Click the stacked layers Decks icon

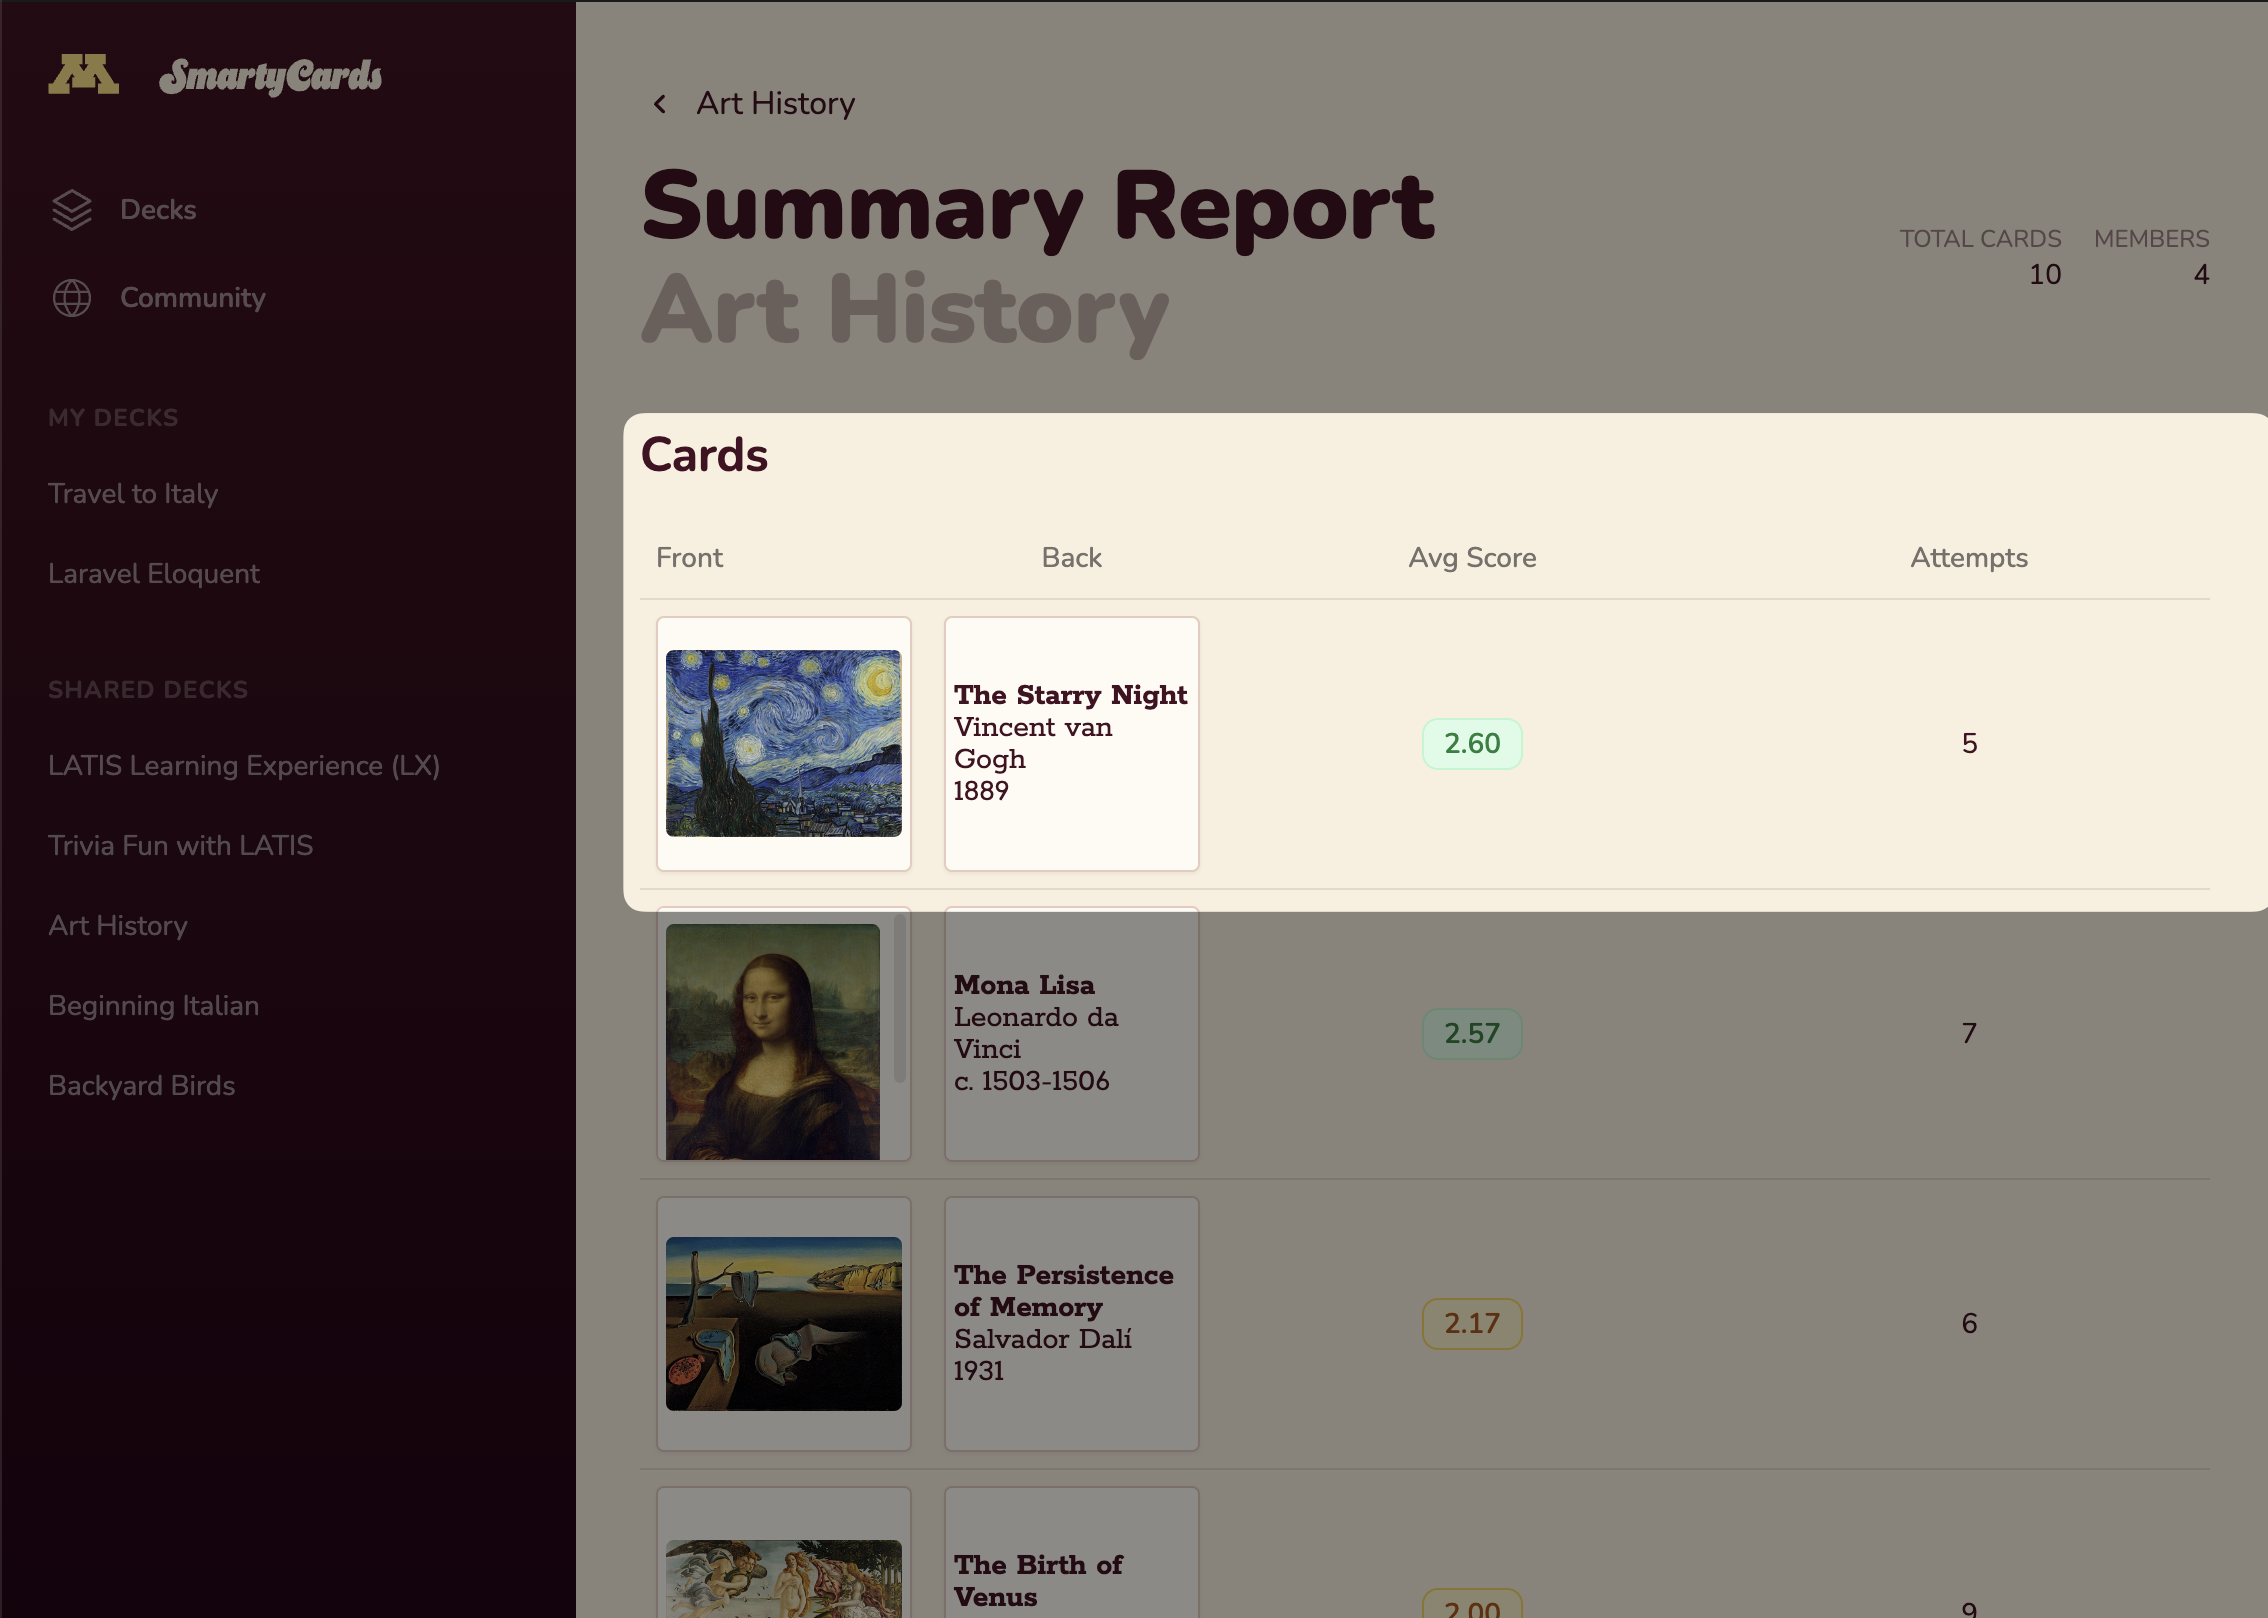72,210
